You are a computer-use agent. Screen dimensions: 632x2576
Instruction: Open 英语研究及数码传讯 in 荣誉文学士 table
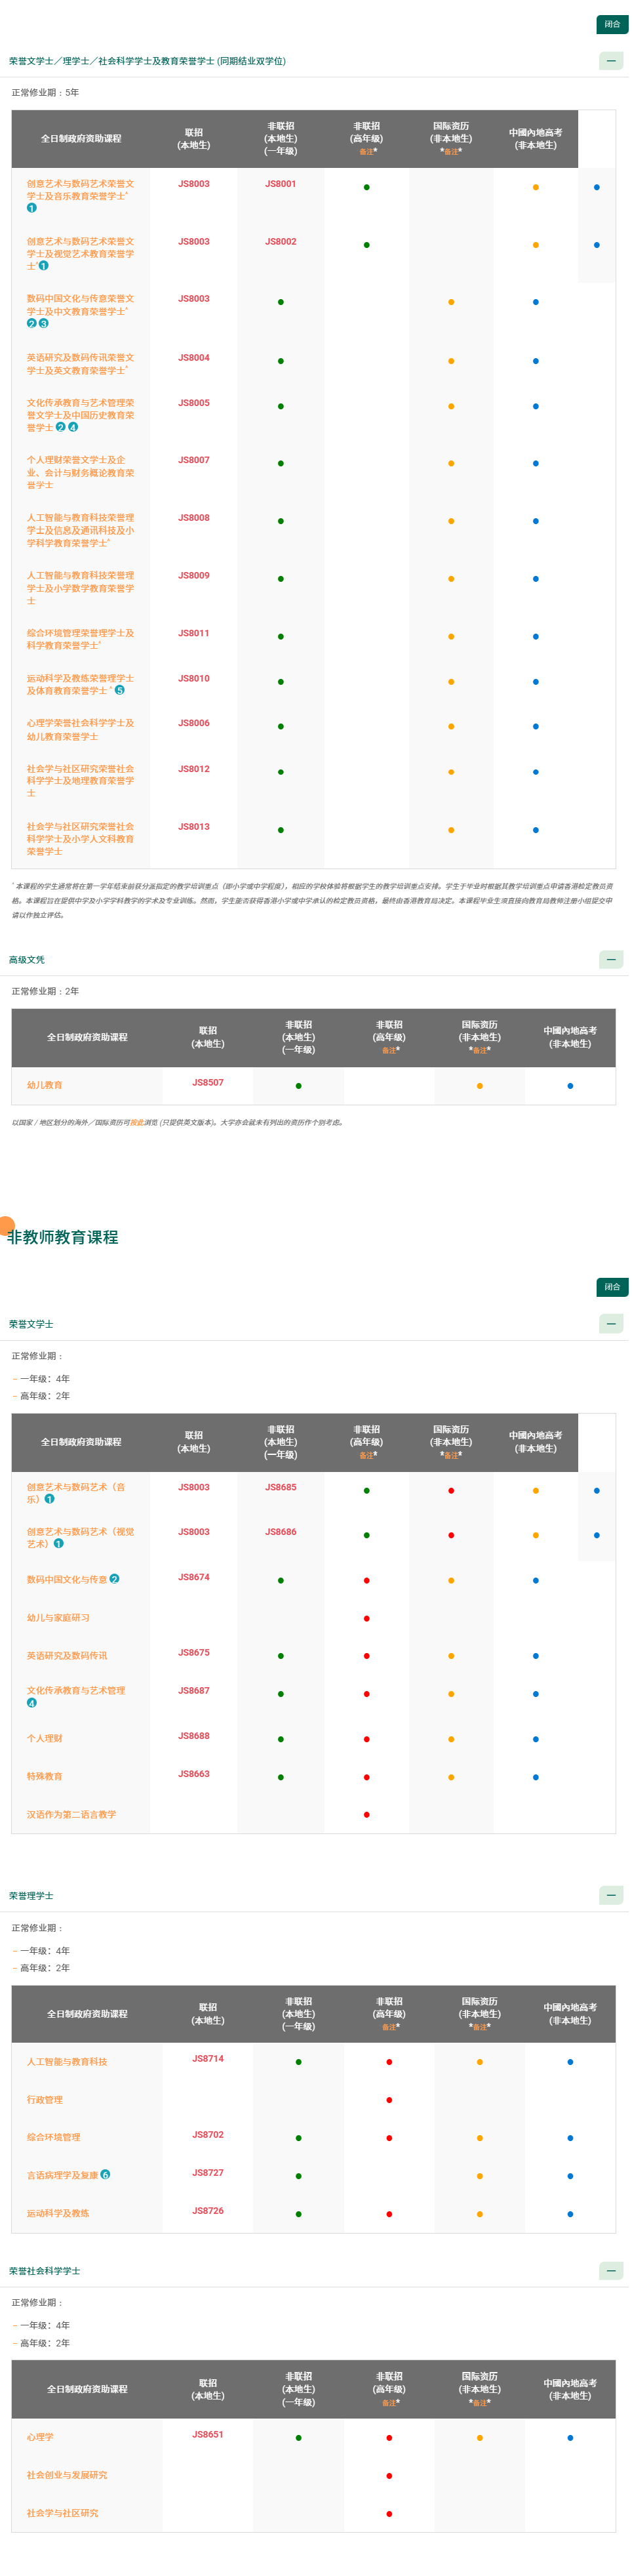point(67,1655)
